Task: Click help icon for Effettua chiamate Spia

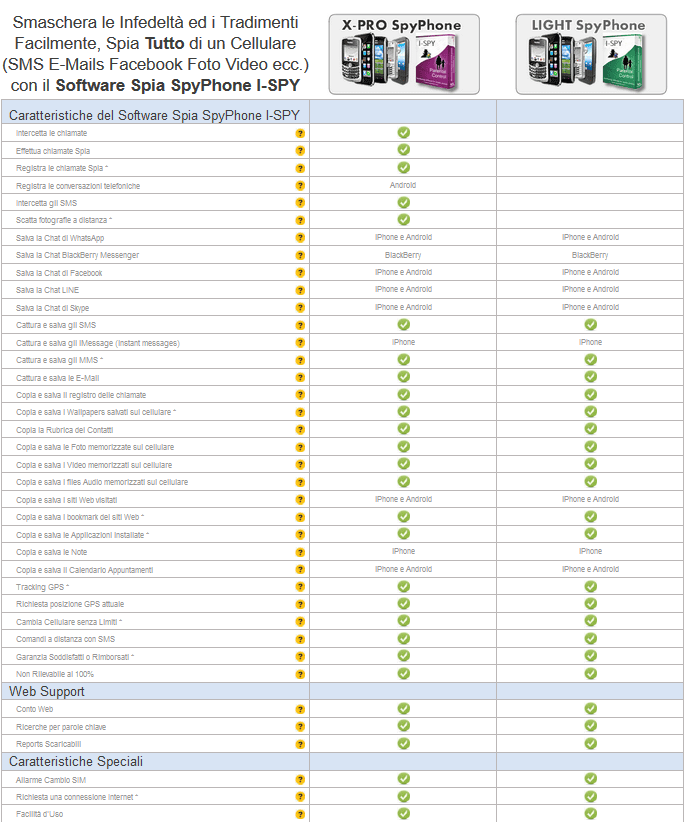Action: pos(300,151)
